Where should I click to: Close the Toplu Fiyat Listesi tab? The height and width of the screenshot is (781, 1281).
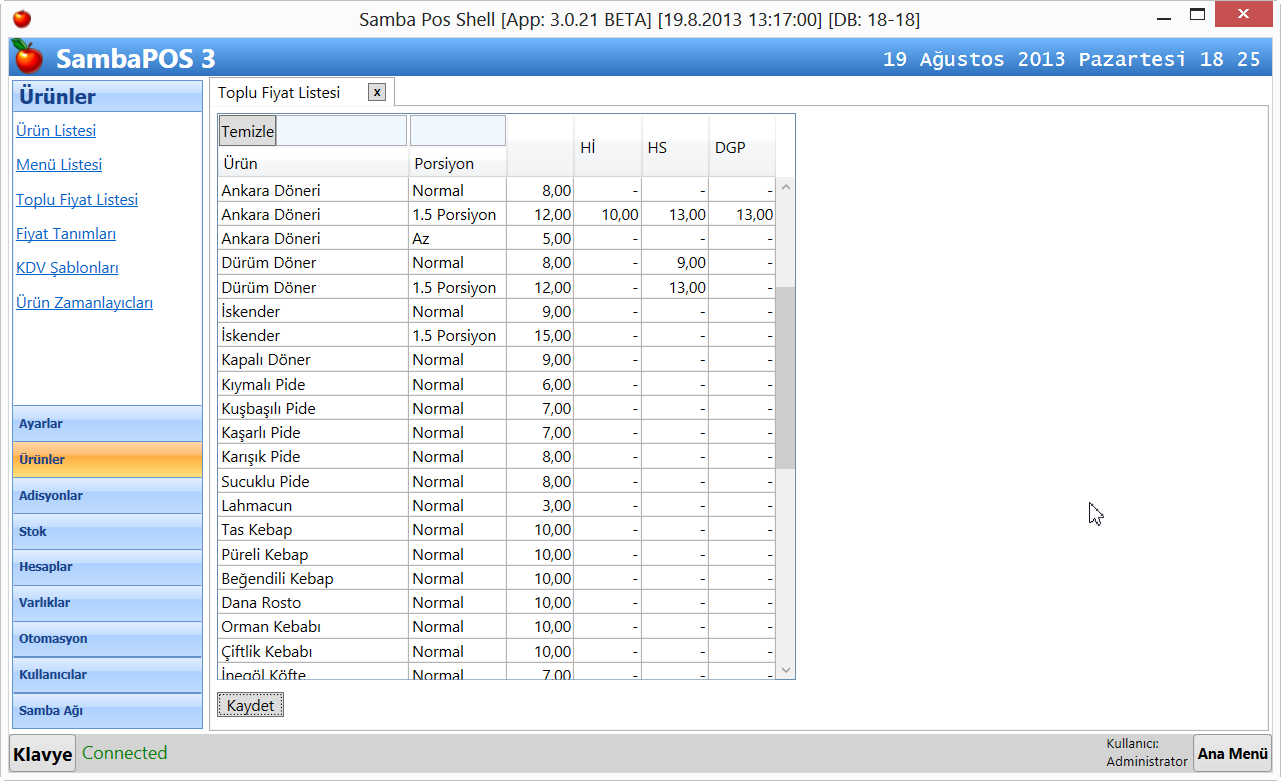pos(377,93)
